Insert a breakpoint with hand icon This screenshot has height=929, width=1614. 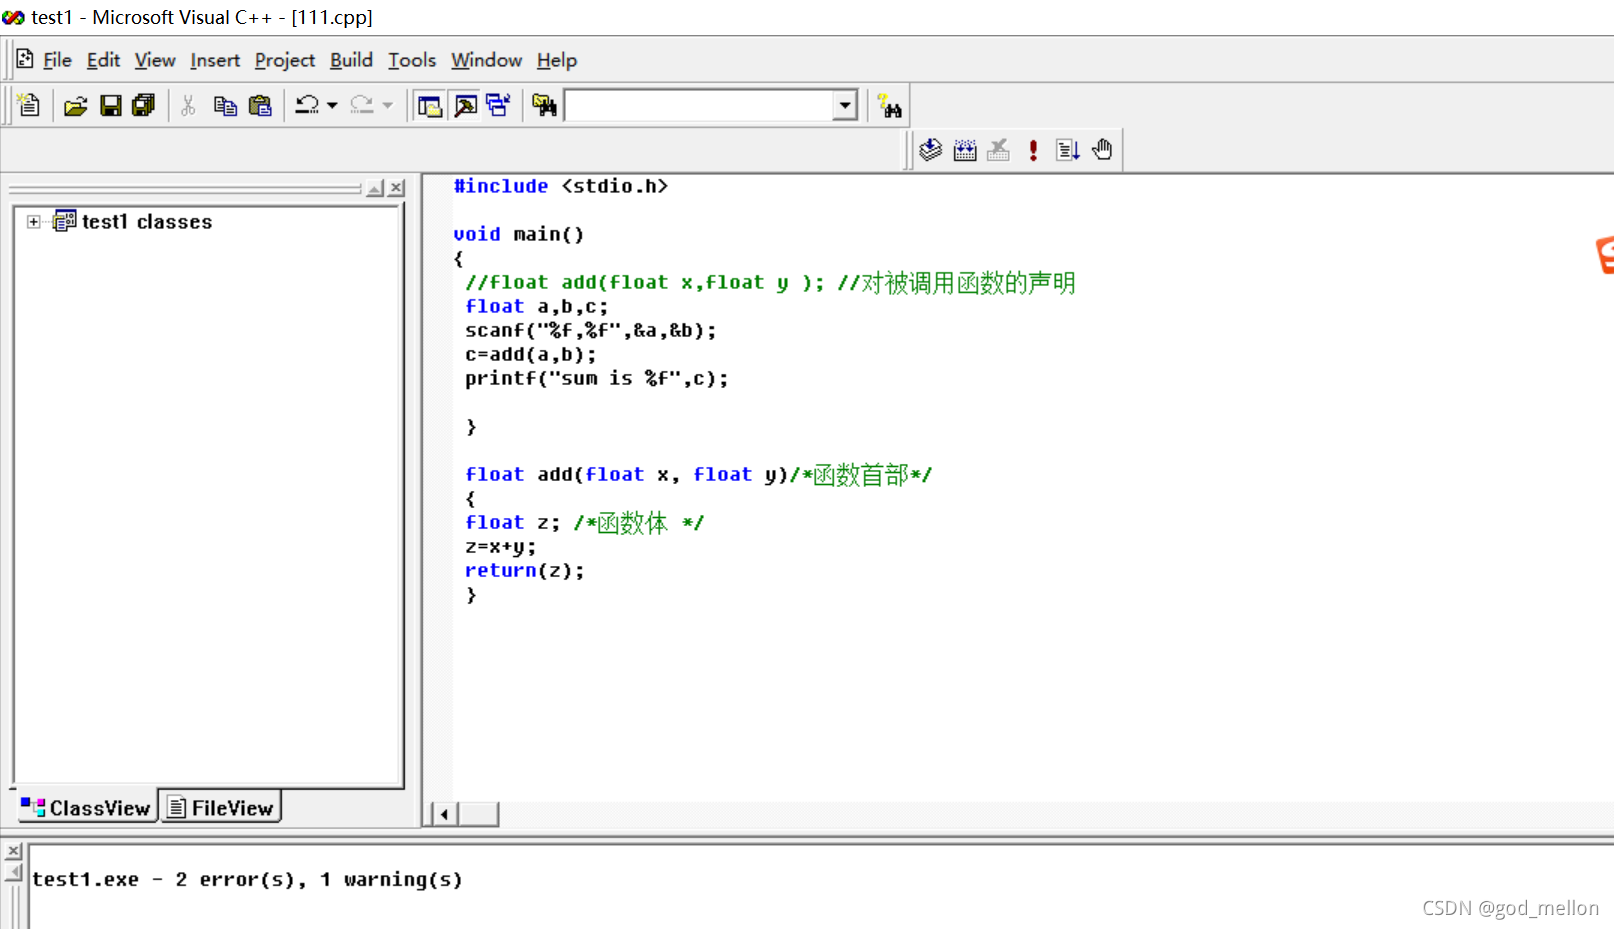click(1102, 150)
